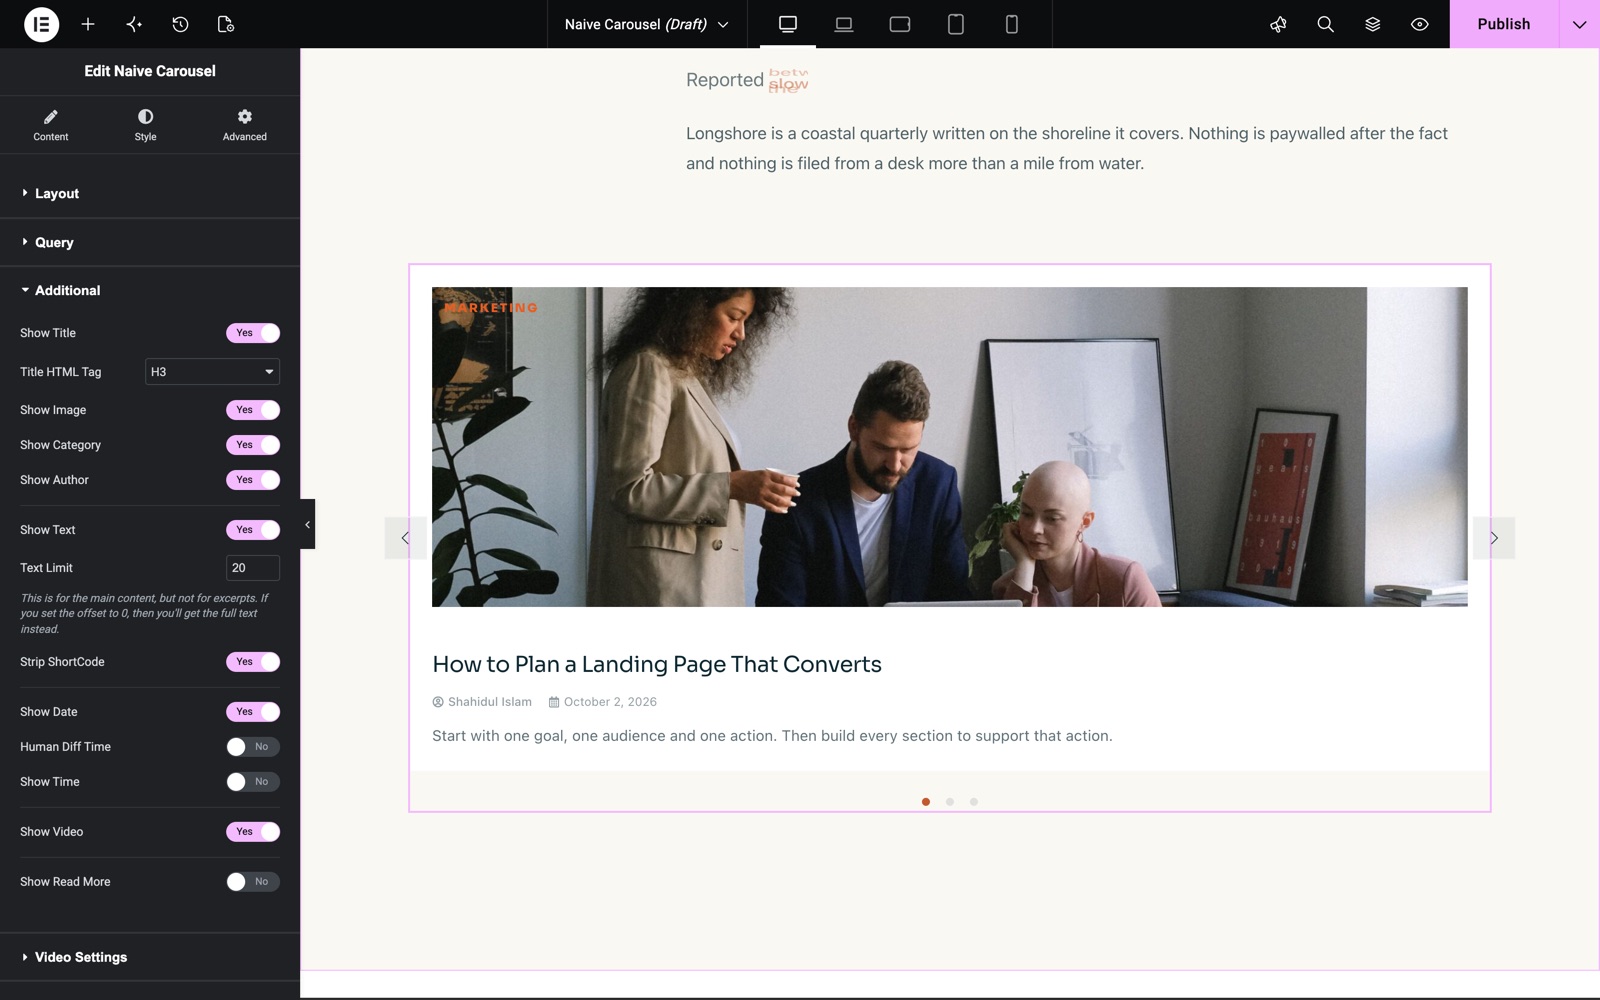Switch to tablet portrait preview
Image resolution: width=1600 pixels, height=1000 pixels.
coord(956,24)
